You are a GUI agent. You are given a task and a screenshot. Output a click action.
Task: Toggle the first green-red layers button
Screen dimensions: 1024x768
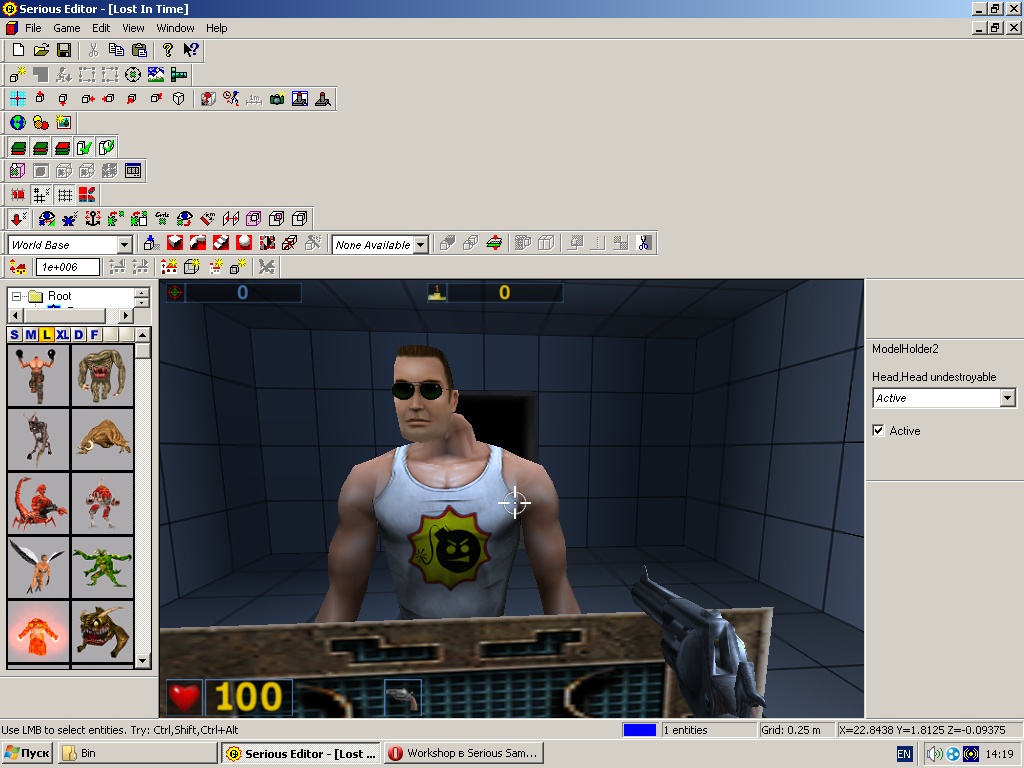(18, 148)
